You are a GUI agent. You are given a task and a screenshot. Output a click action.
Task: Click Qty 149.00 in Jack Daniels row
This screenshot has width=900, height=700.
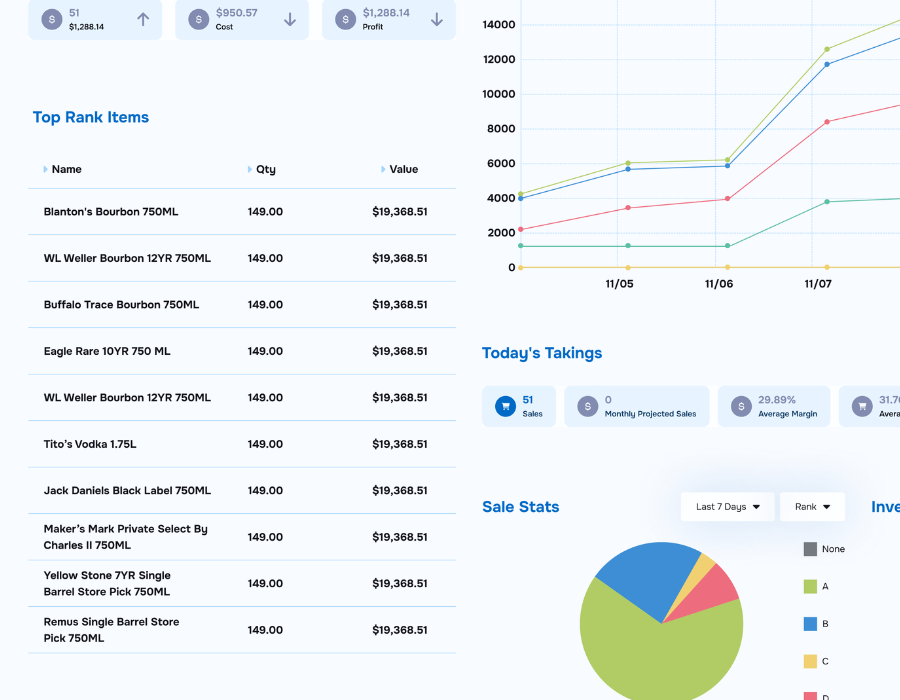[265, 491]
